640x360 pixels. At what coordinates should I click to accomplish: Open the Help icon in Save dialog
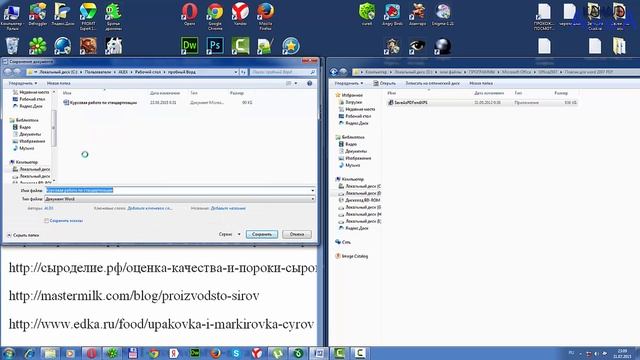[x=309, y=83]
